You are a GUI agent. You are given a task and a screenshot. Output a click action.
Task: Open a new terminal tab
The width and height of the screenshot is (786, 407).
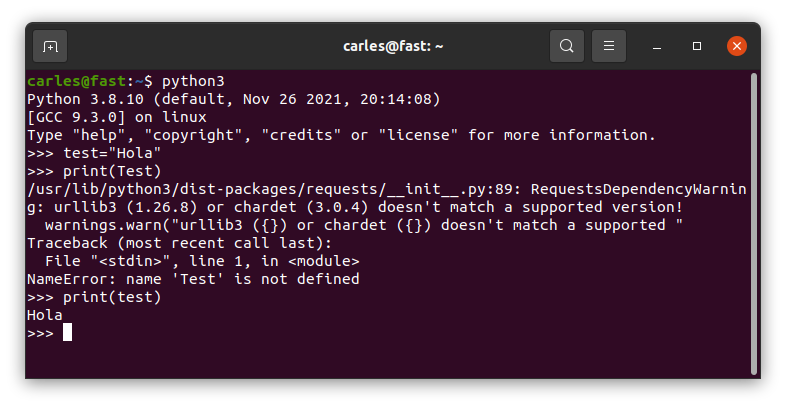point(50,47)
